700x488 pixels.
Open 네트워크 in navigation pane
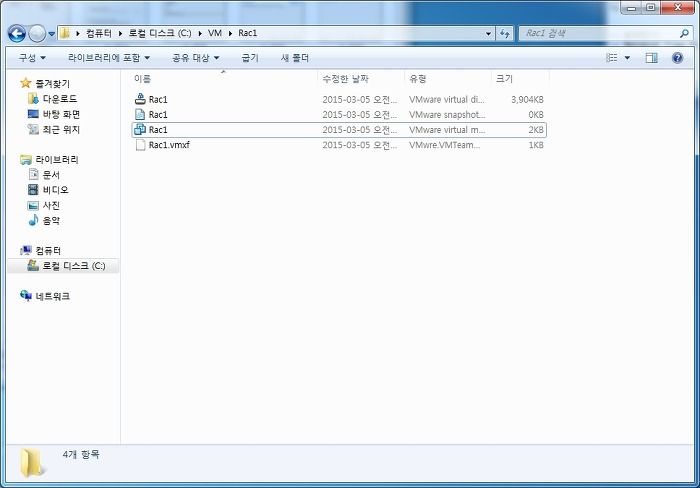click(53, 296)
